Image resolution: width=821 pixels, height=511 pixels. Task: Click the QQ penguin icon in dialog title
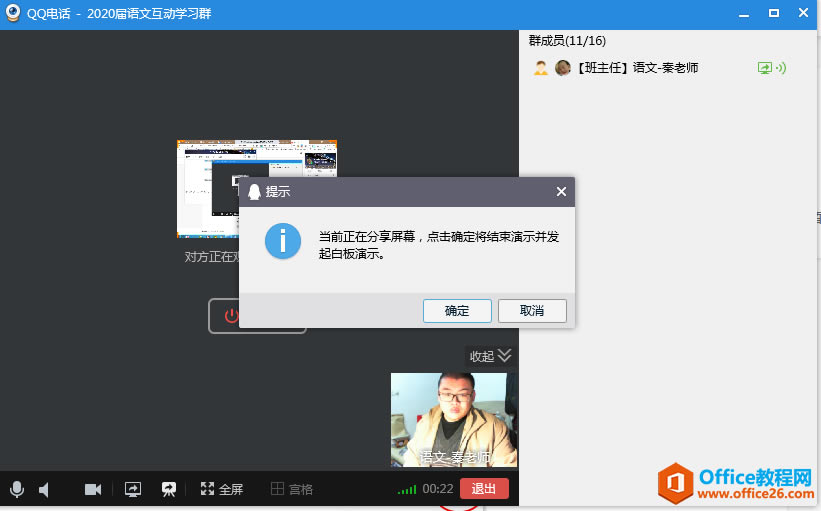click(x=254, y=192)
